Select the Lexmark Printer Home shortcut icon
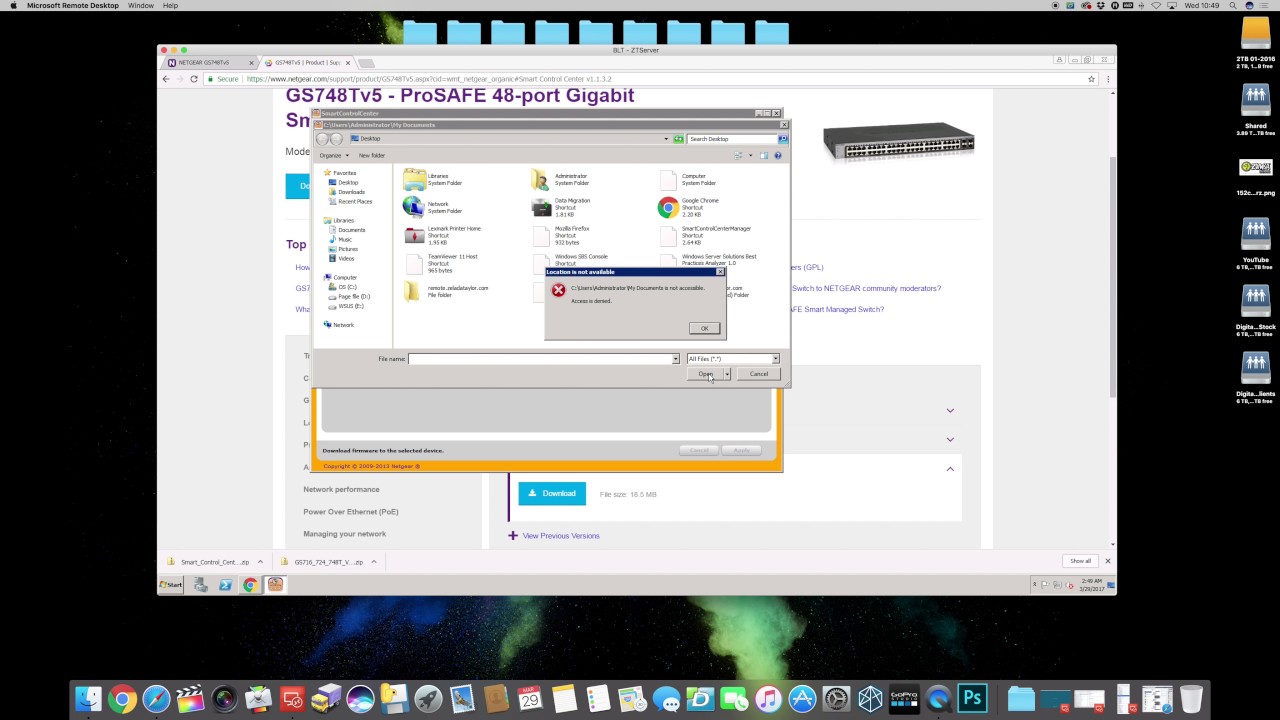 click(x=414, y=235)
